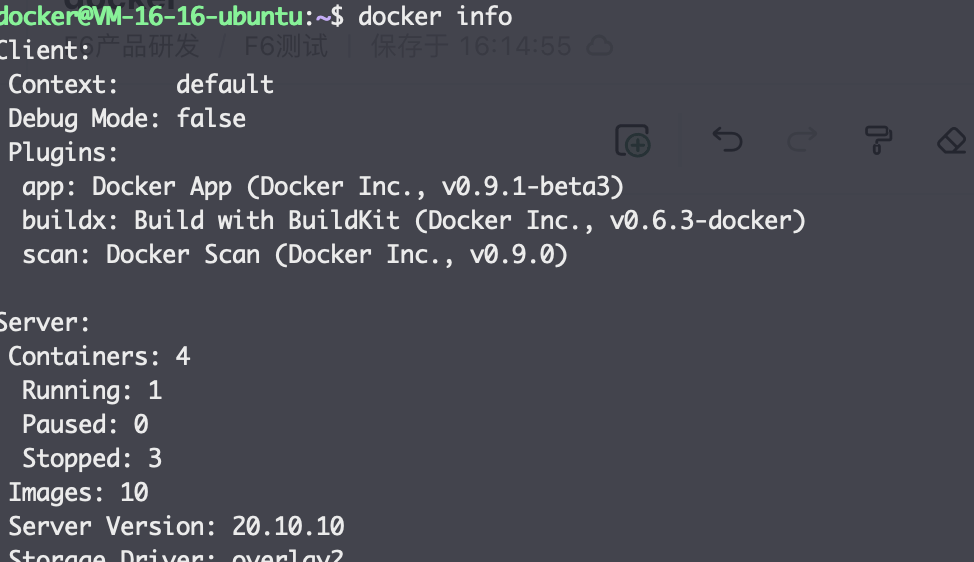Click the 'Context: default' line
The image size is (974, 562).
pos(141,84)
